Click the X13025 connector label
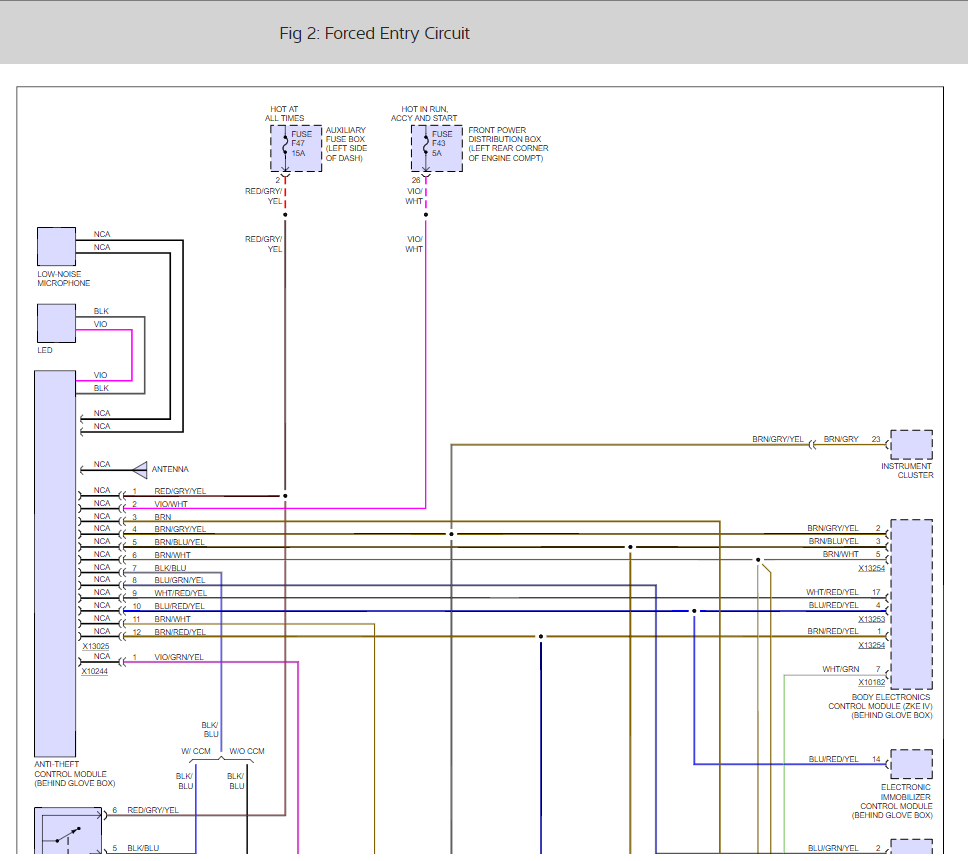The image size is (968, 861). [95, 646]
